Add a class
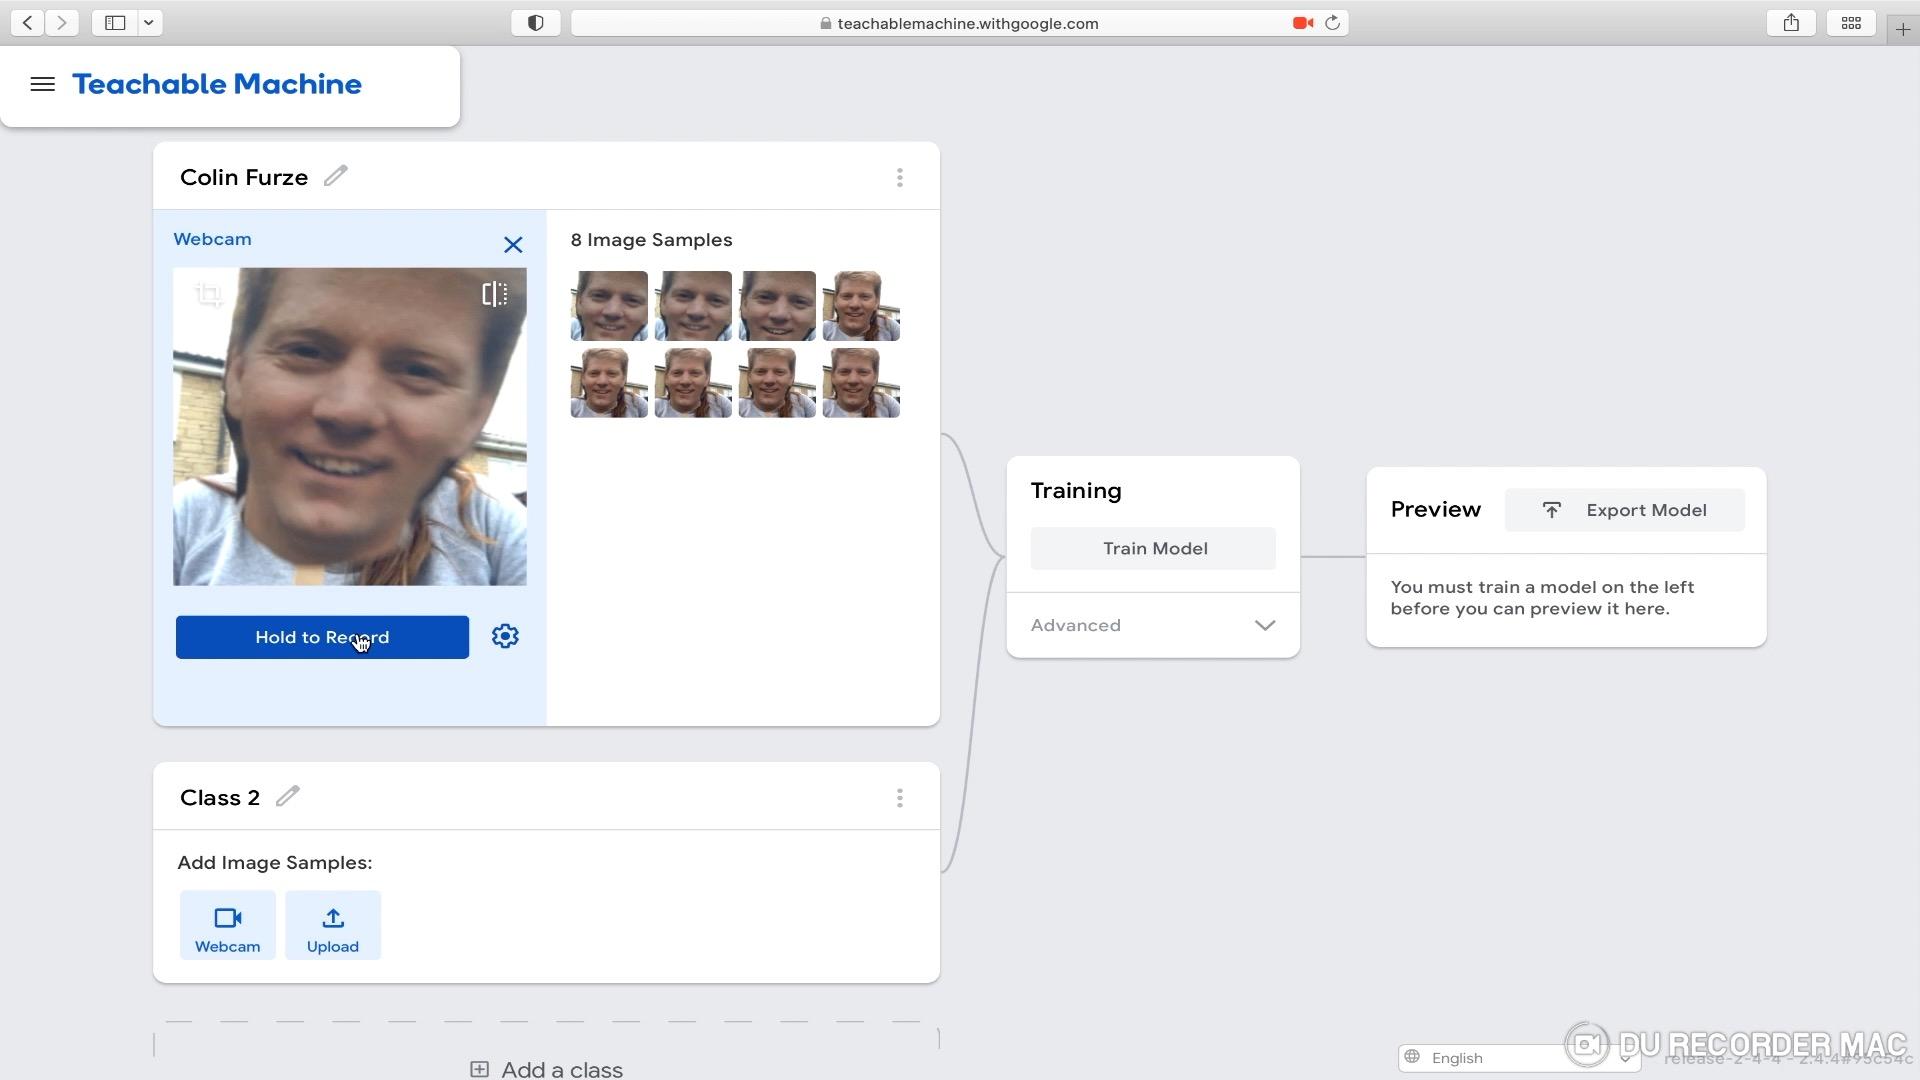The height and width of the screenshot is (1080, 1920). click(547, 1069)
